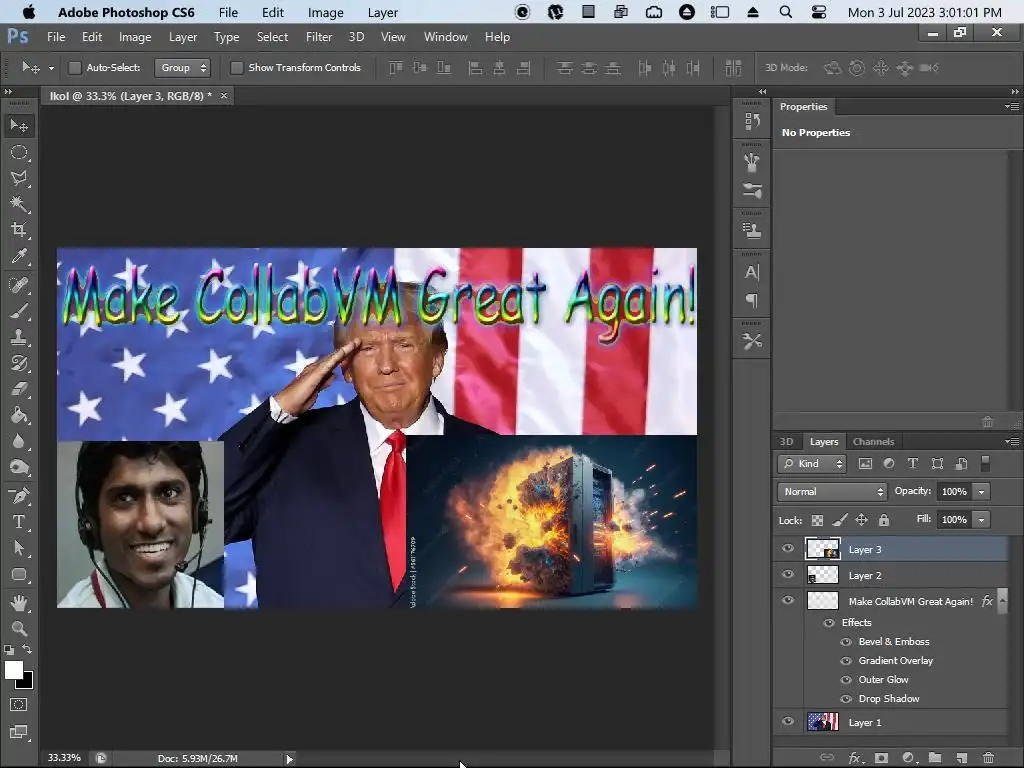Toggle Quick Mask mode icon
The height and width of the screenshot is (768, 1024).
(19, 705)
